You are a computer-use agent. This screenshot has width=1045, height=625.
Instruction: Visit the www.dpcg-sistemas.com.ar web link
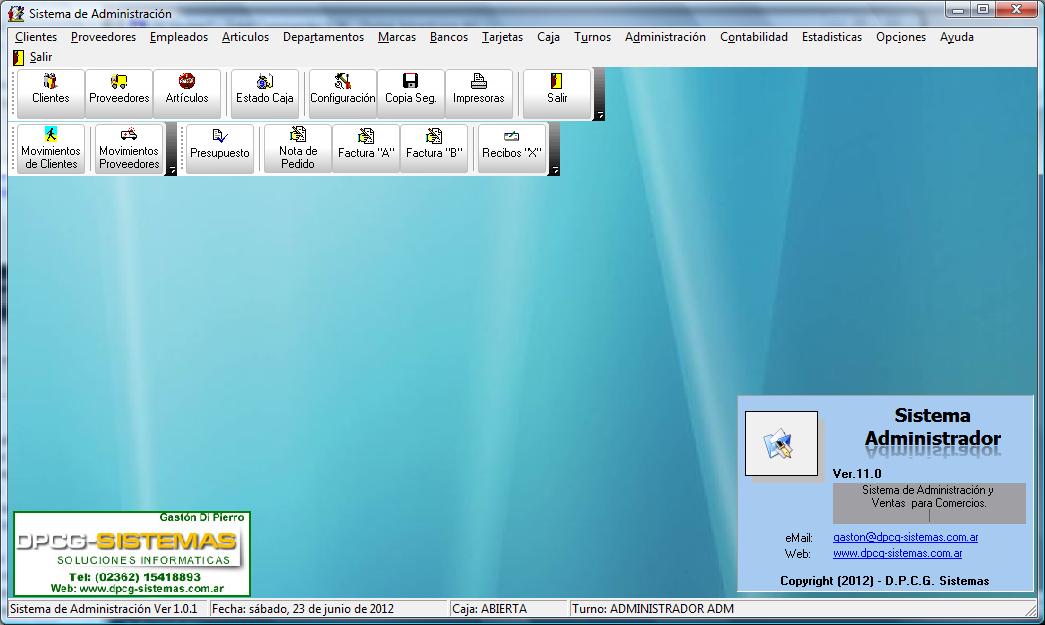(x=897, y=553)
